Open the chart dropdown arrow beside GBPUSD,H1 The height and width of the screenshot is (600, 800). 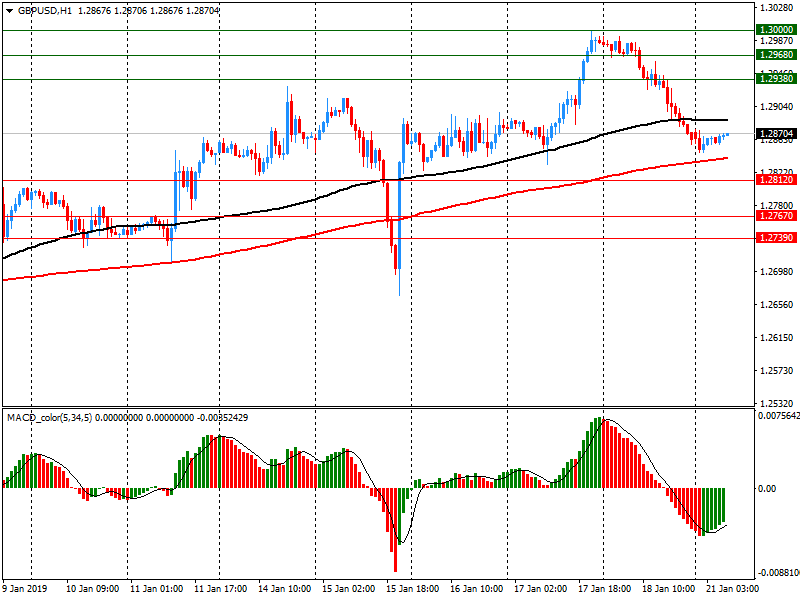(9, 9)
